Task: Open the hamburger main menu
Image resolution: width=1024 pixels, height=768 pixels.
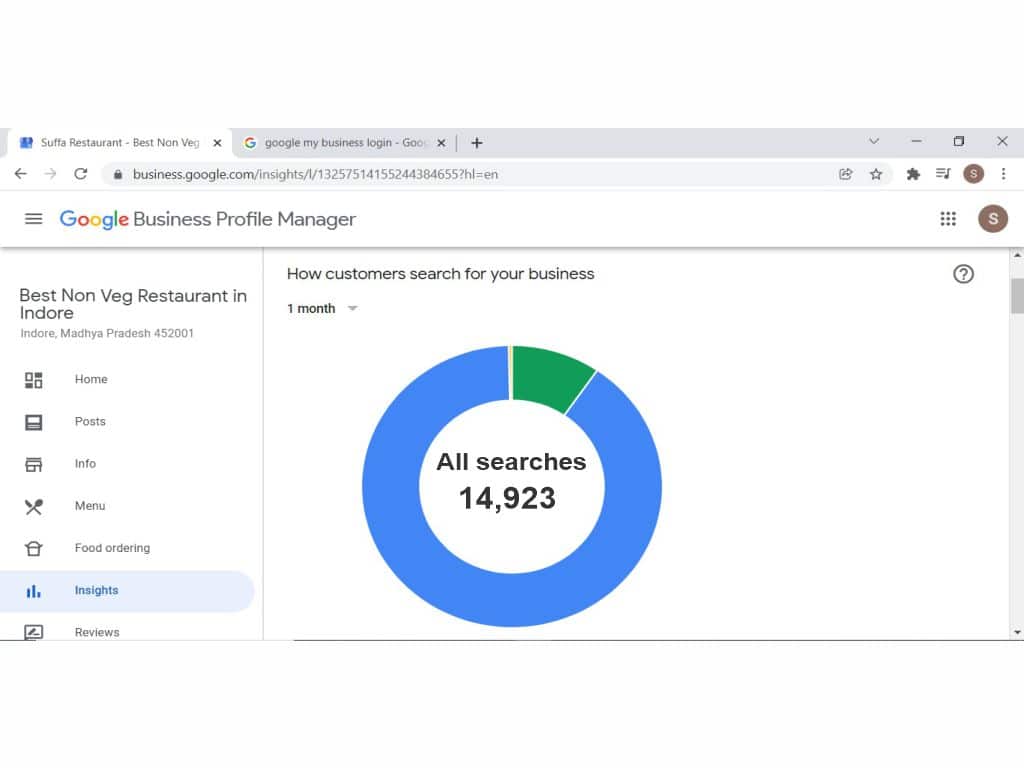Action: (x=33, y=219)
